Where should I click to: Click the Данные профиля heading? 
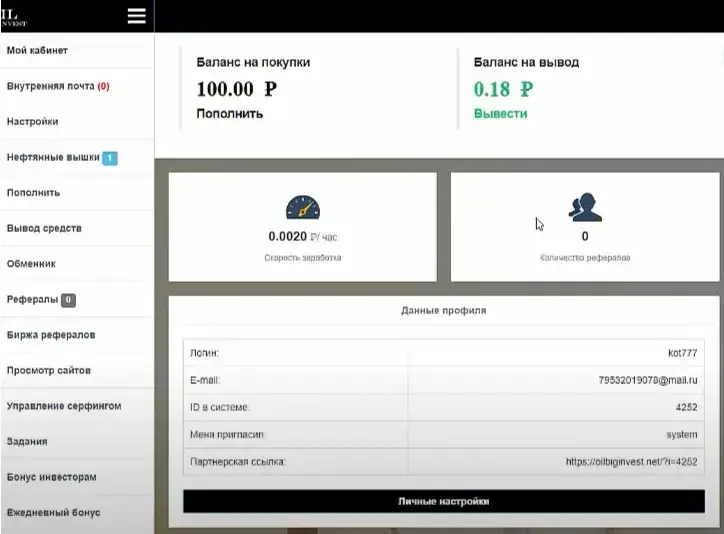(x=444, y=310)
